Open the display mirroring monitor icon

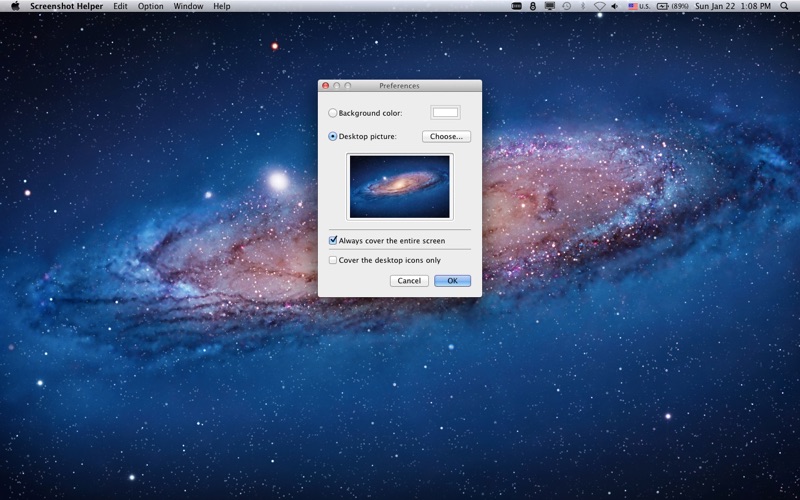pos(549,6)
